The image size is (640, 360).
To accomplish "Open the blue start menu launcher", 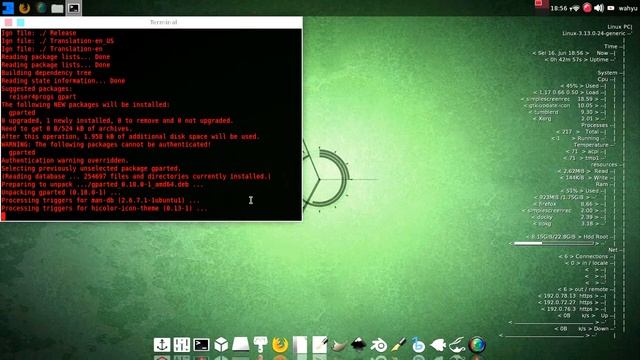I will (8, 8).
